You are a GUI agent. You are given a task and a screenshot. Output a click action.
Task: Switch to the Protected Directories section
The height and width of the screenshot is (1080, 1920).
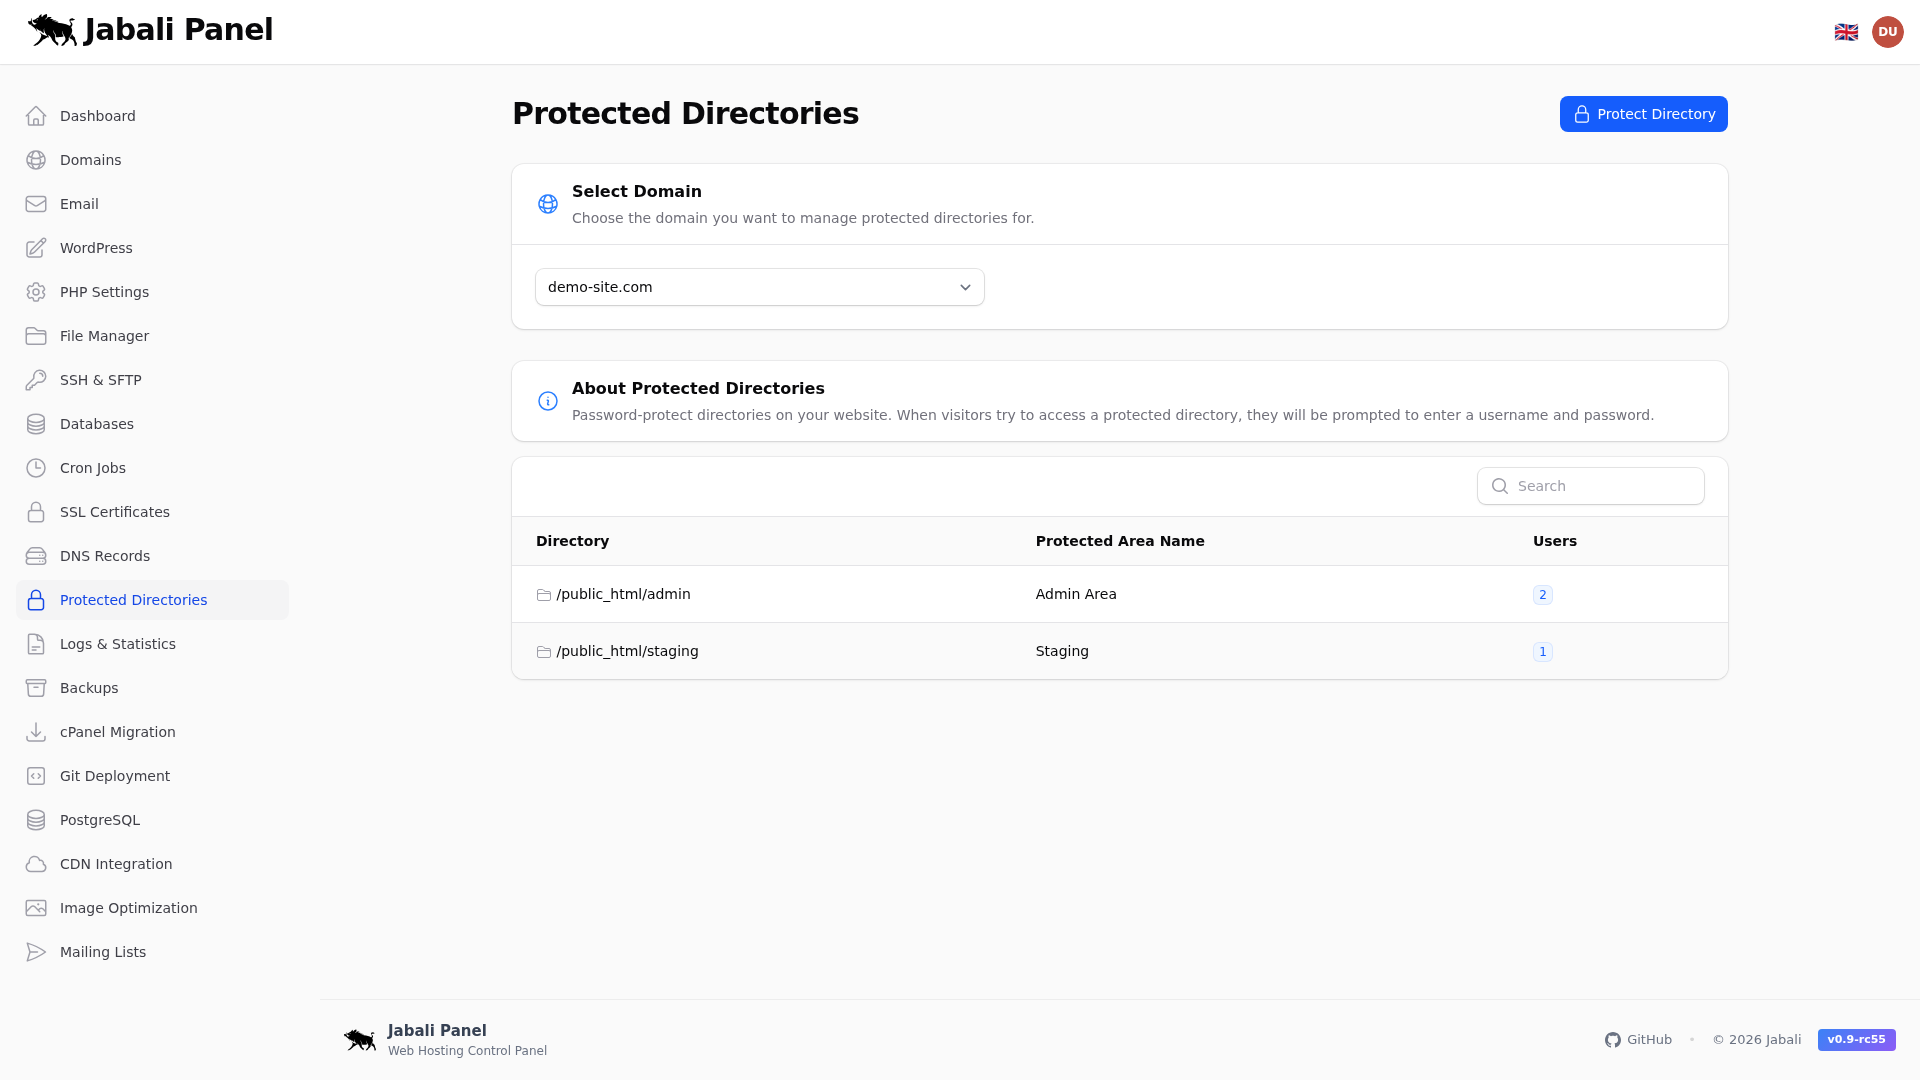[133, 600]
